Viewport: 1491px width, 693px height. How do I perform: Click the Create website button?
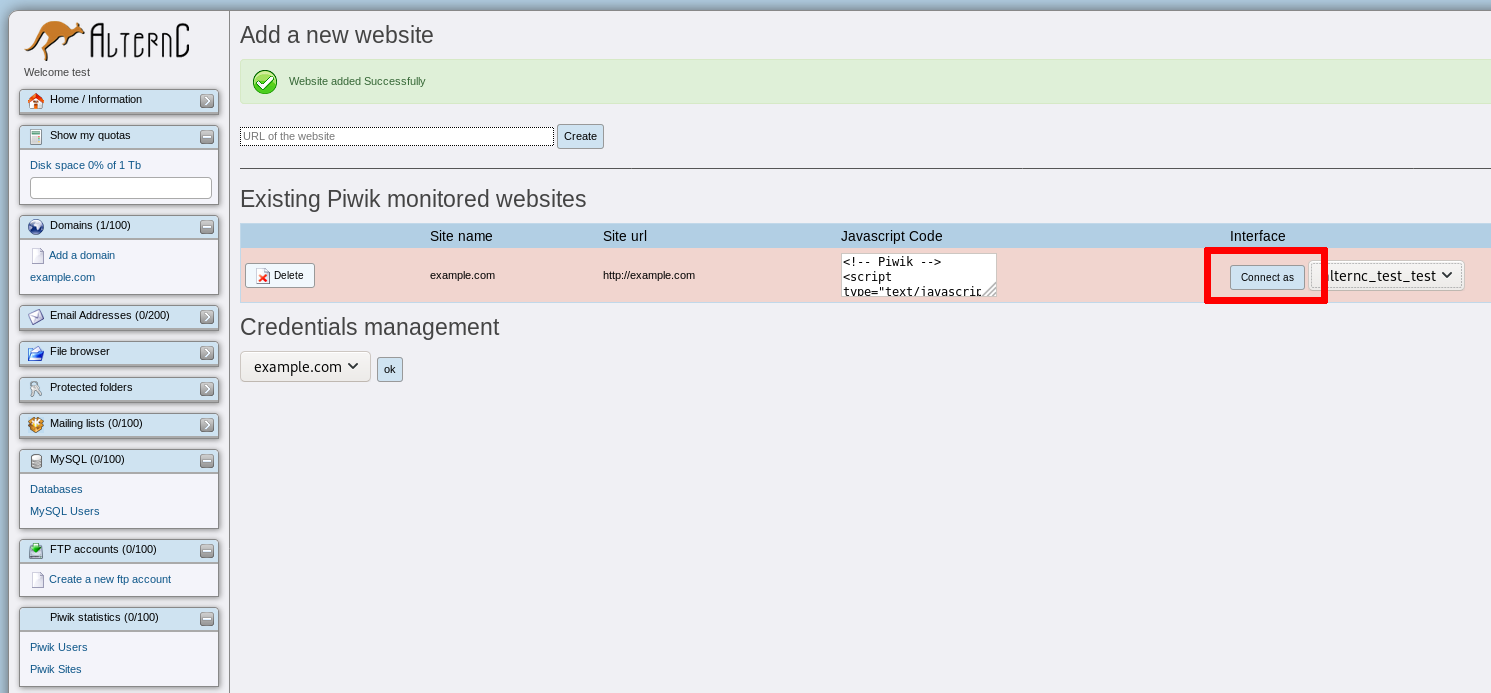coord(580,136)
